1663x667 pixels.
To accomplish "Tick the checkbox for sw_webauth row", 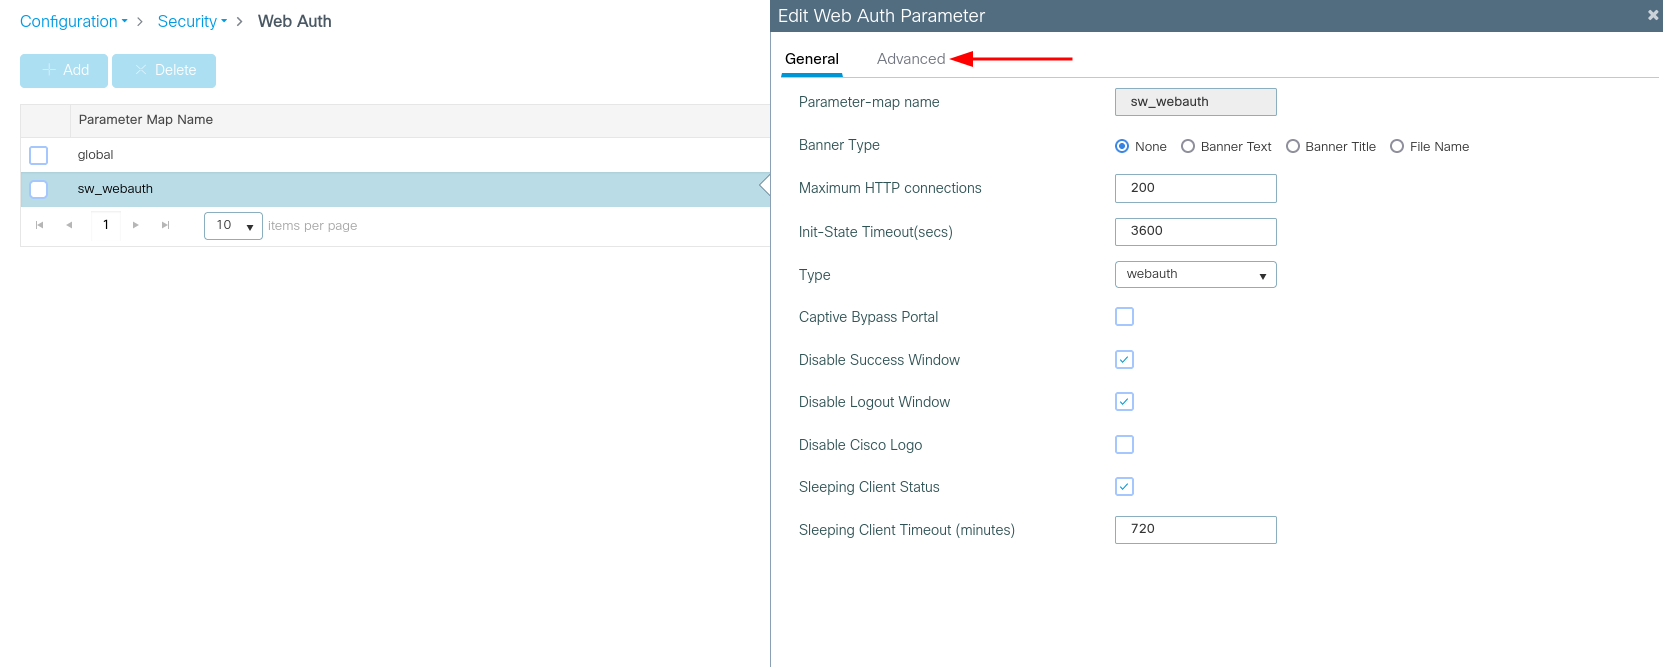I will coord(39,189).
